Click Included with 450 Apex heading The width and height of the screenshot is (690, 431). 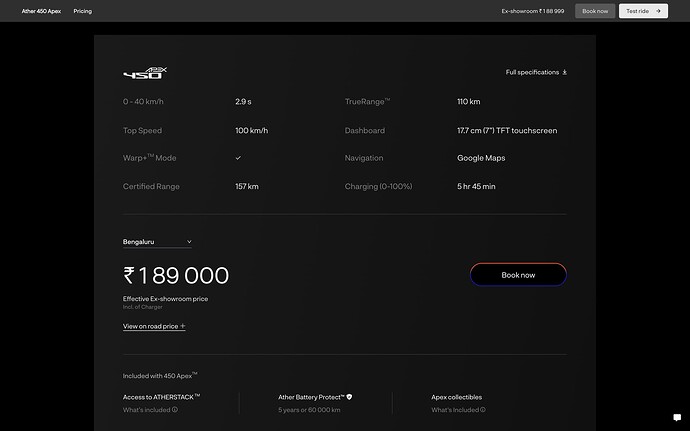pos(160,376)
